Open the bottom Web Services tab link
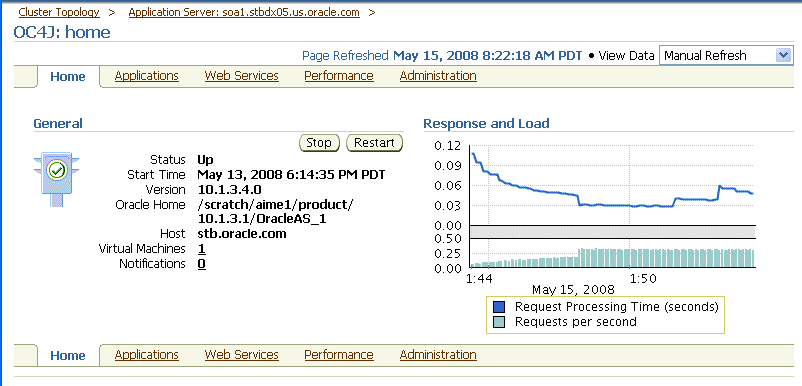 coord(241,354)
